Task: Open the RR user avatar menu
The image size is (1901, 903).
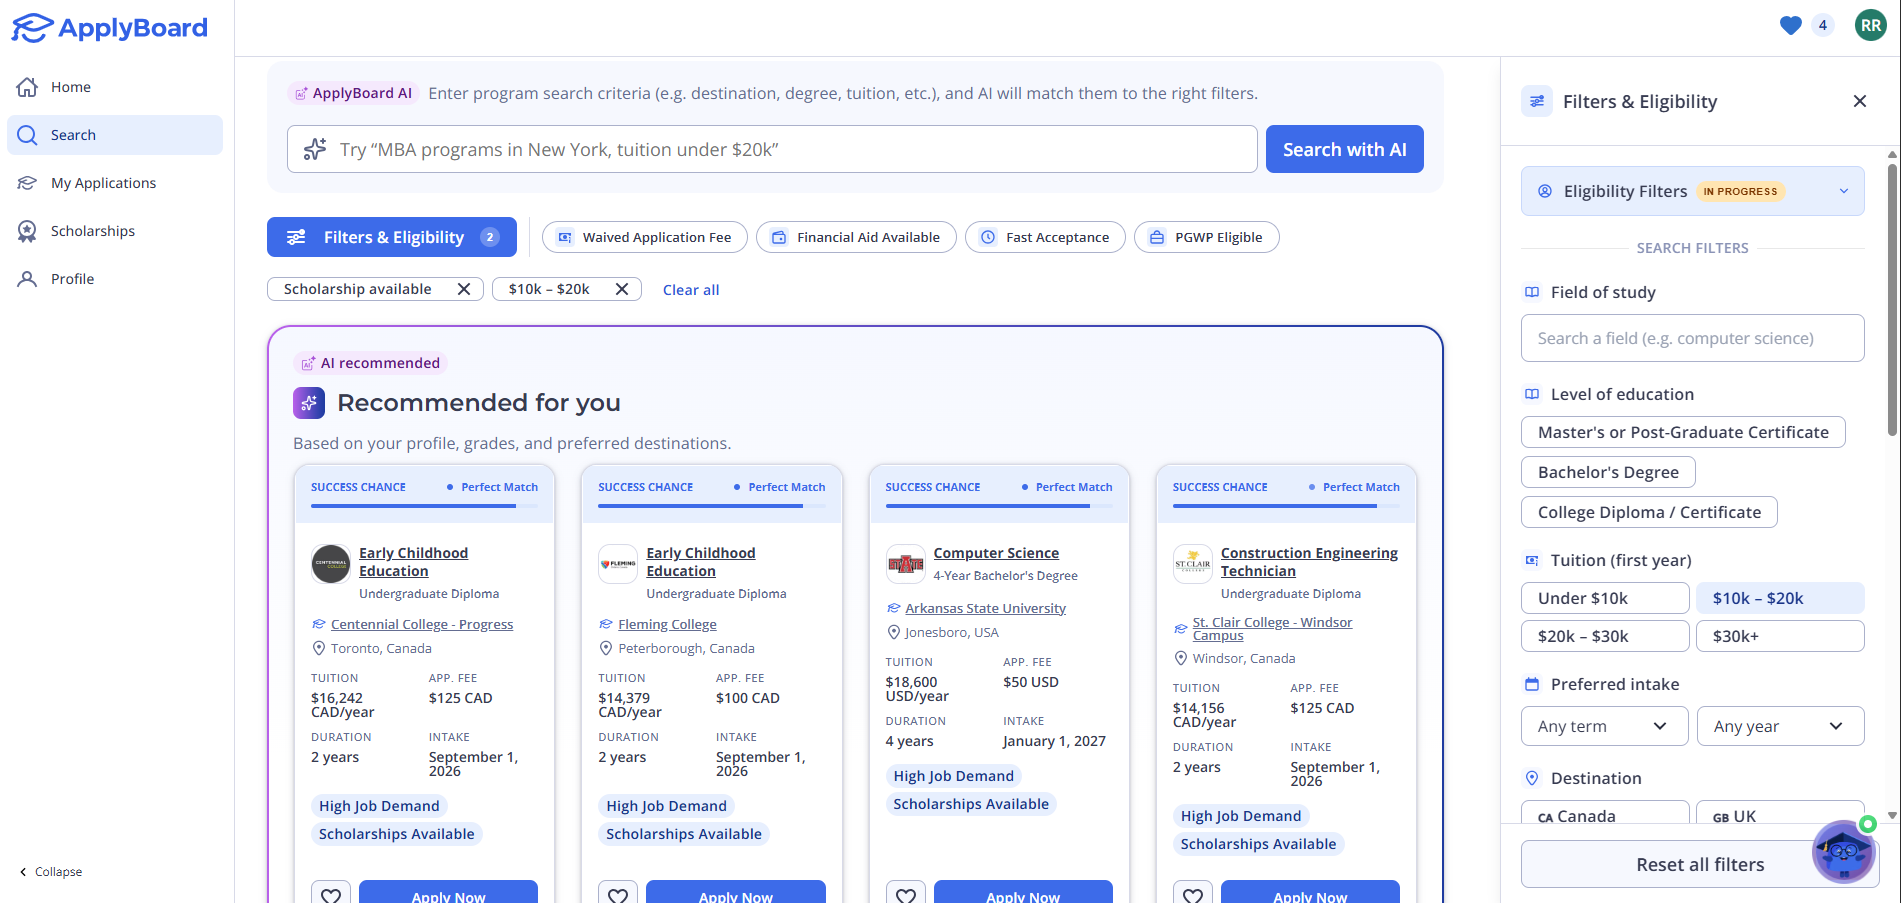Action: coord(1870,26)
